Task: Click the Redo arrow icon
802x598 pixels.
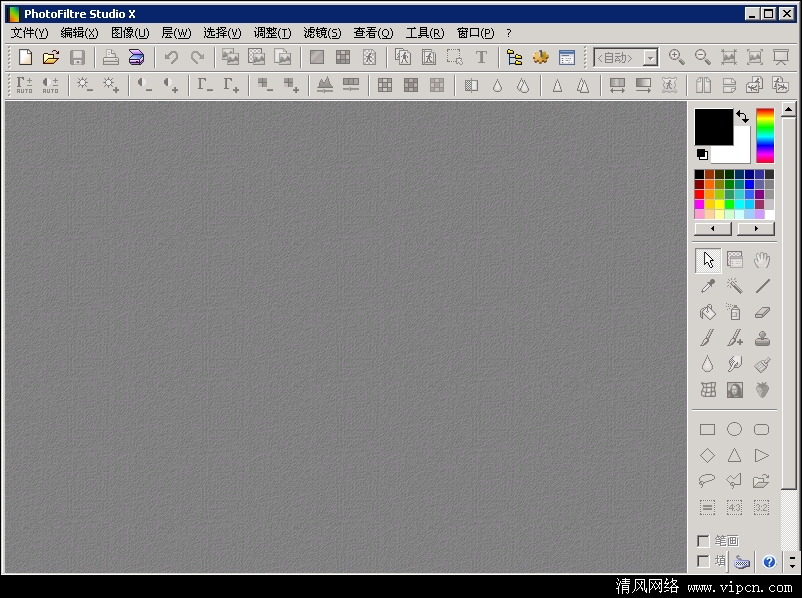Action: point(197,57)
